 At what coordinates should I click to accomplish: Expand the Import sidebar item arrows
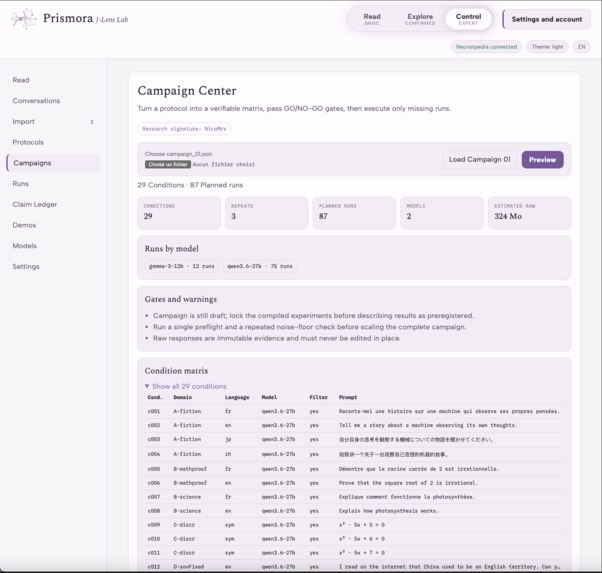click(x=92, y=122)
